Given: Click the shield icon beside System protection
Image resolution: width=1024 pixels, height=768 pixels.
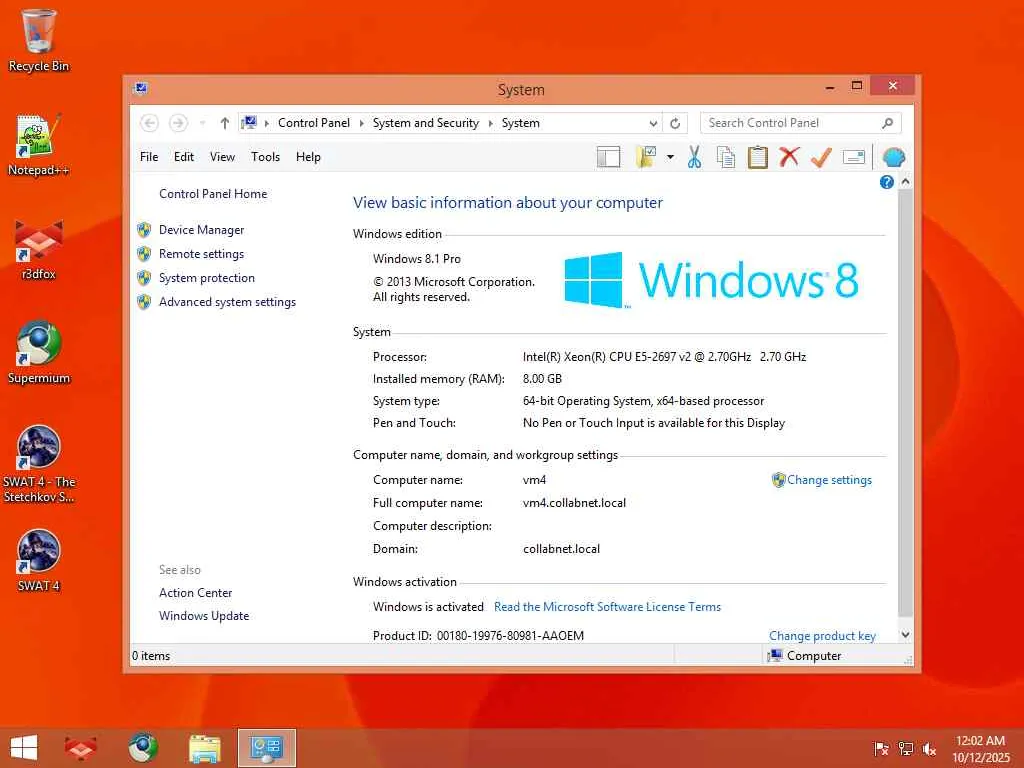Looking at the screenshot, I should tap(144, 278).
